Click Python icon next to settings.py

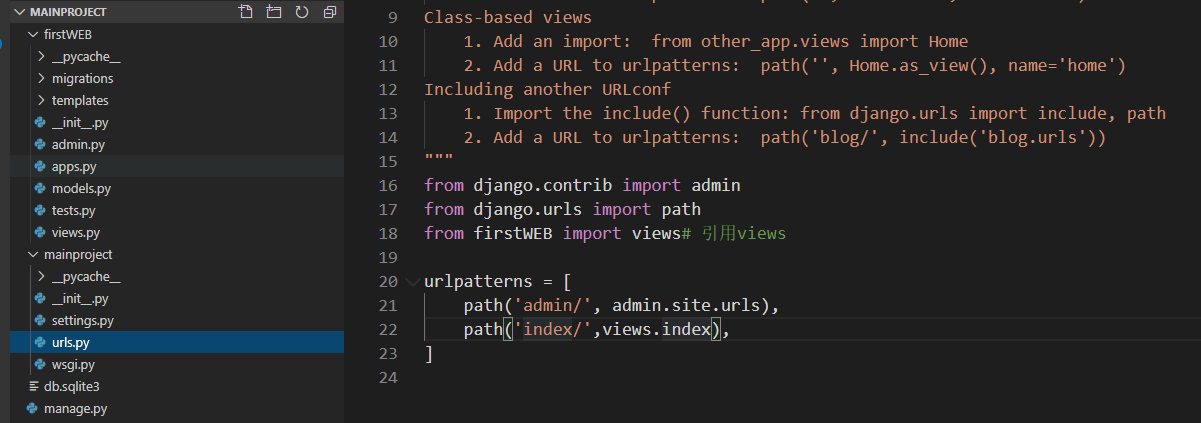coord(40,320)
